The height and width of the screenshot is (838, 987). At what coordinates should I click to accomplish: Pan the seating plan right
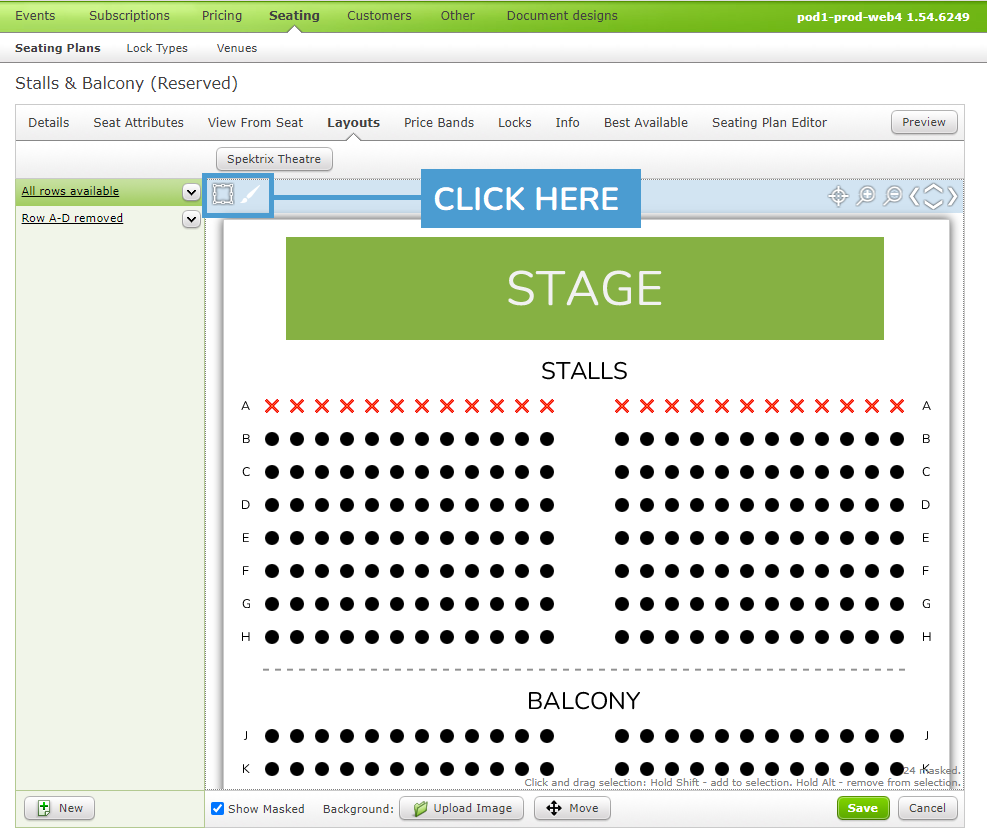(x=952, y=196)
